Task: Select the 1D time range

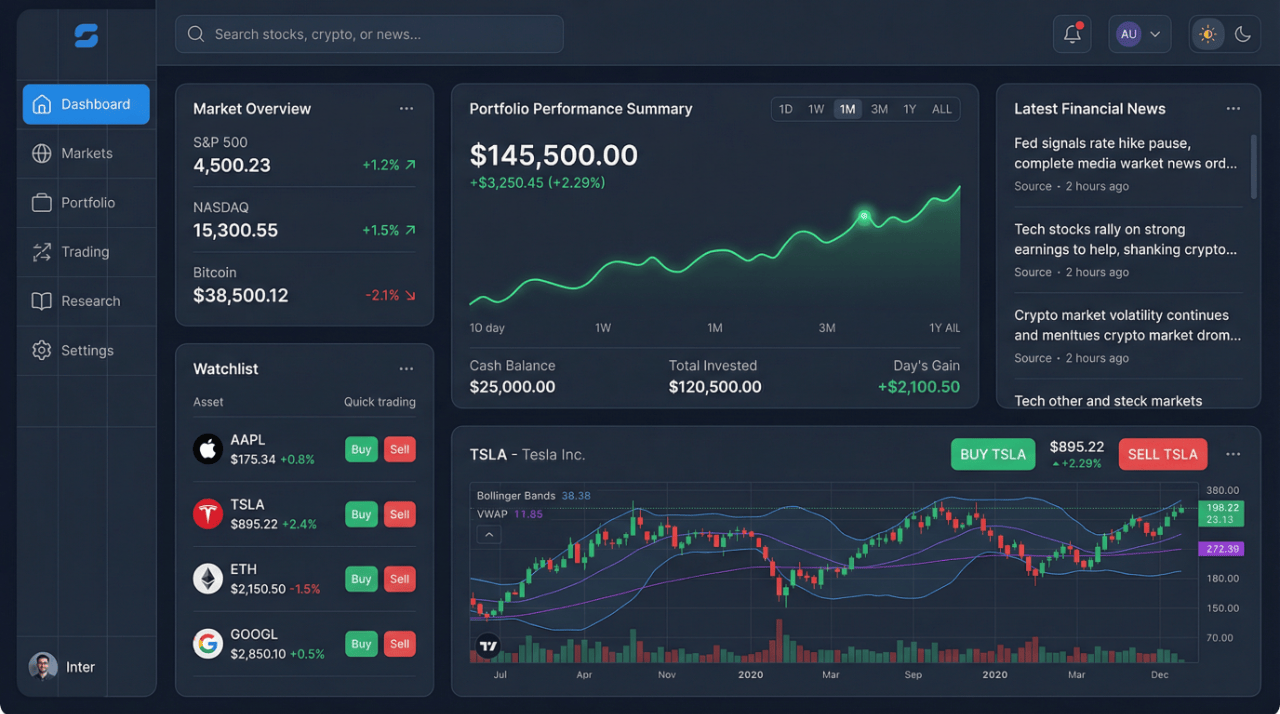Action: [x=786, y=109]
